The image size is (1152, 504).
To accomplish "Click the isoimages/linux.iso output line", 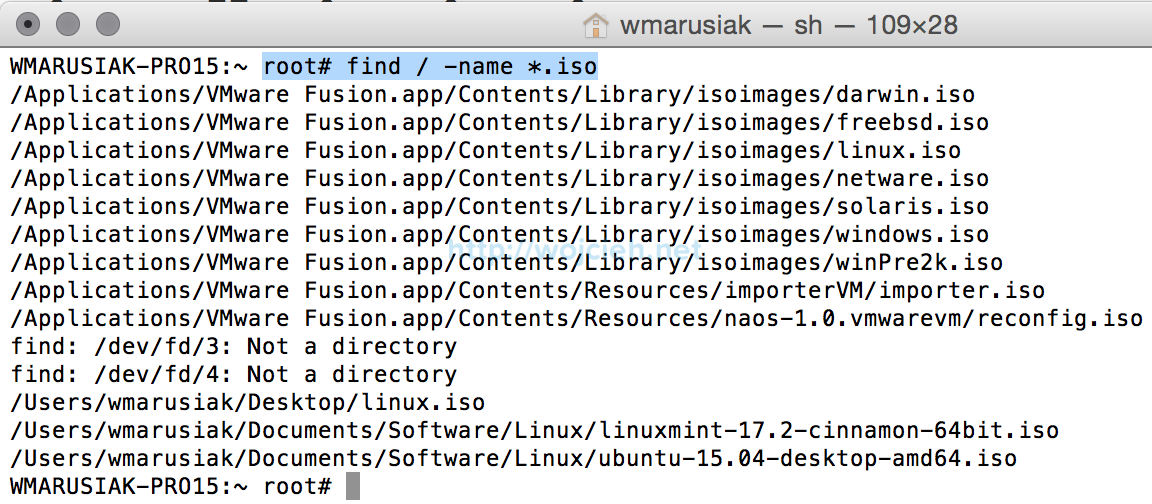I will coord(485,151).
